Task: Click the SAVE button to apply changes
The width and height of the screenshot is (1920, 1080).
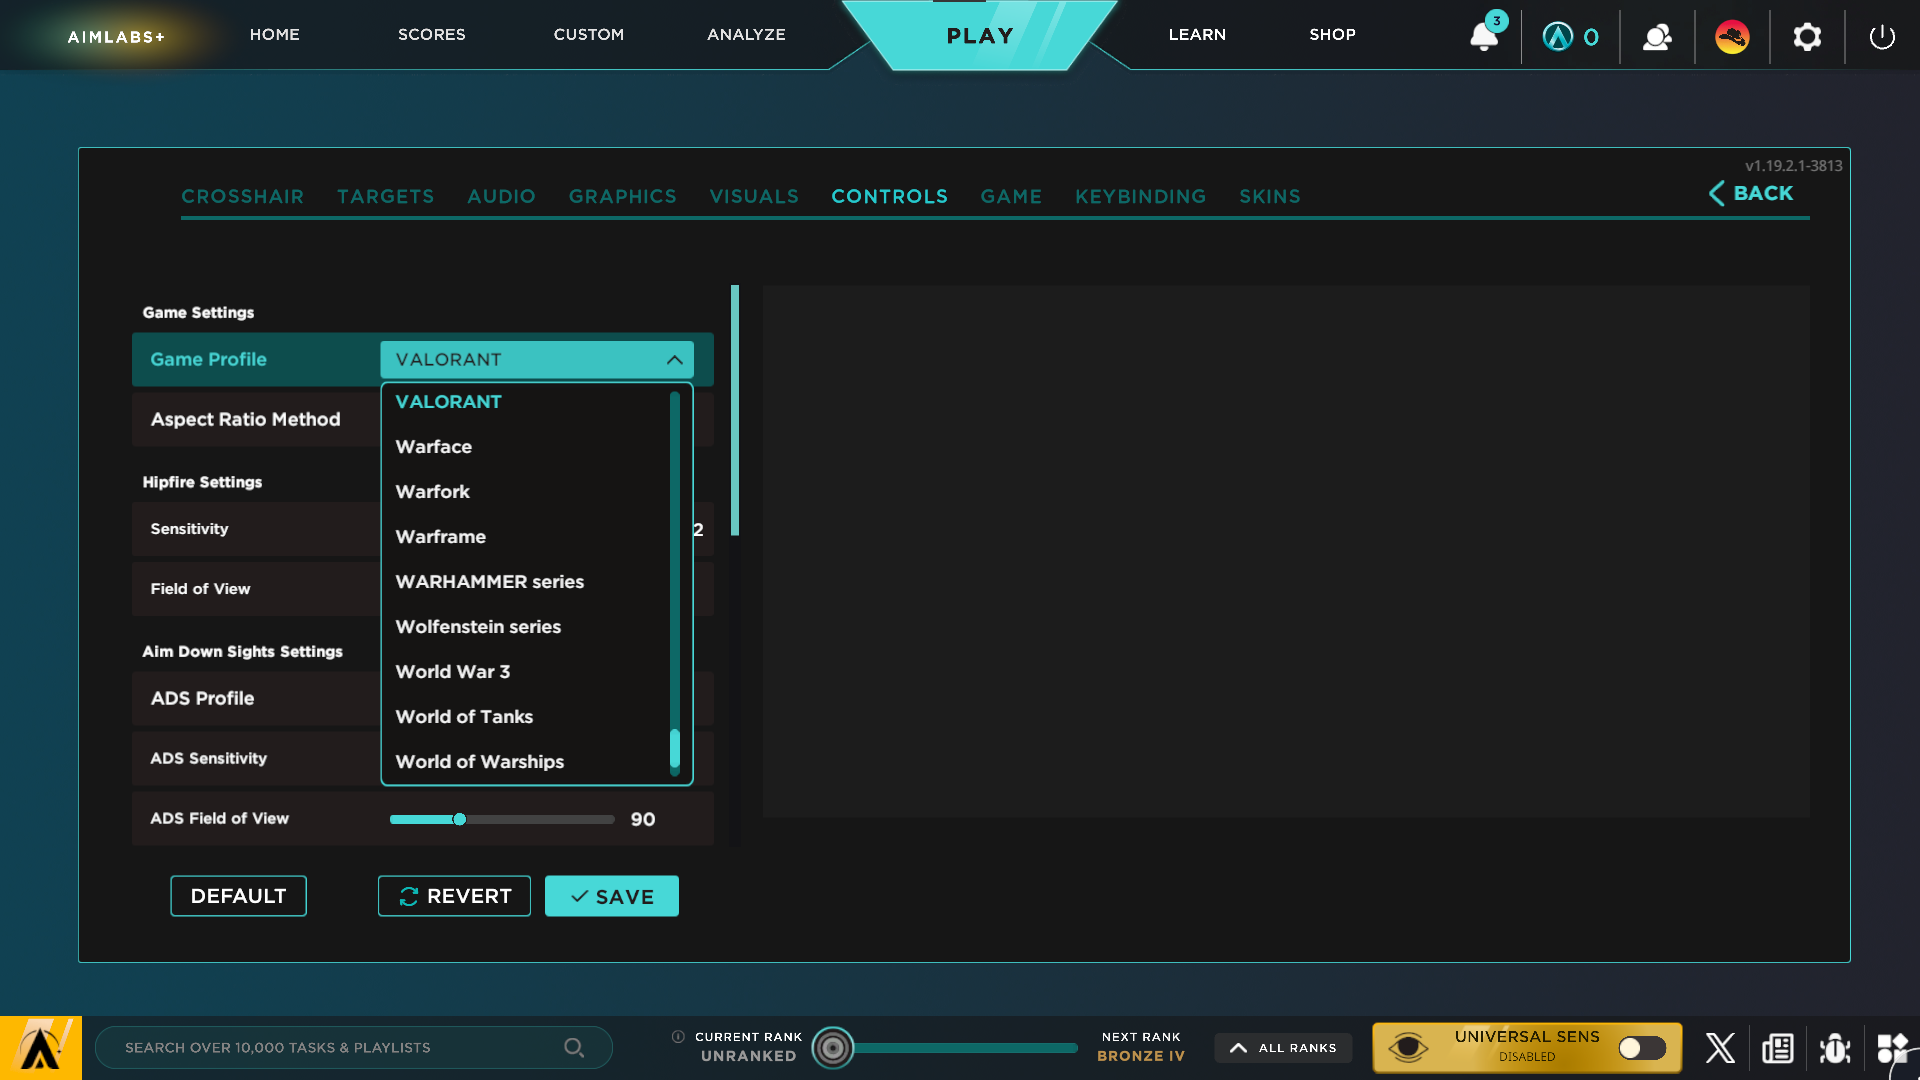Action: pos(612,897)
